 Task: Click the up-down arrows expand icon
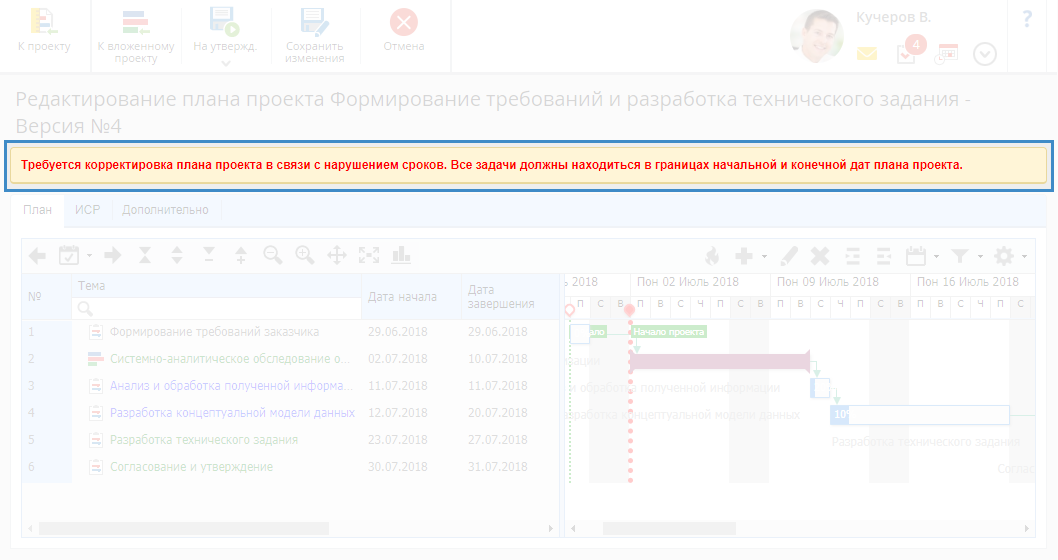[177, 255]
